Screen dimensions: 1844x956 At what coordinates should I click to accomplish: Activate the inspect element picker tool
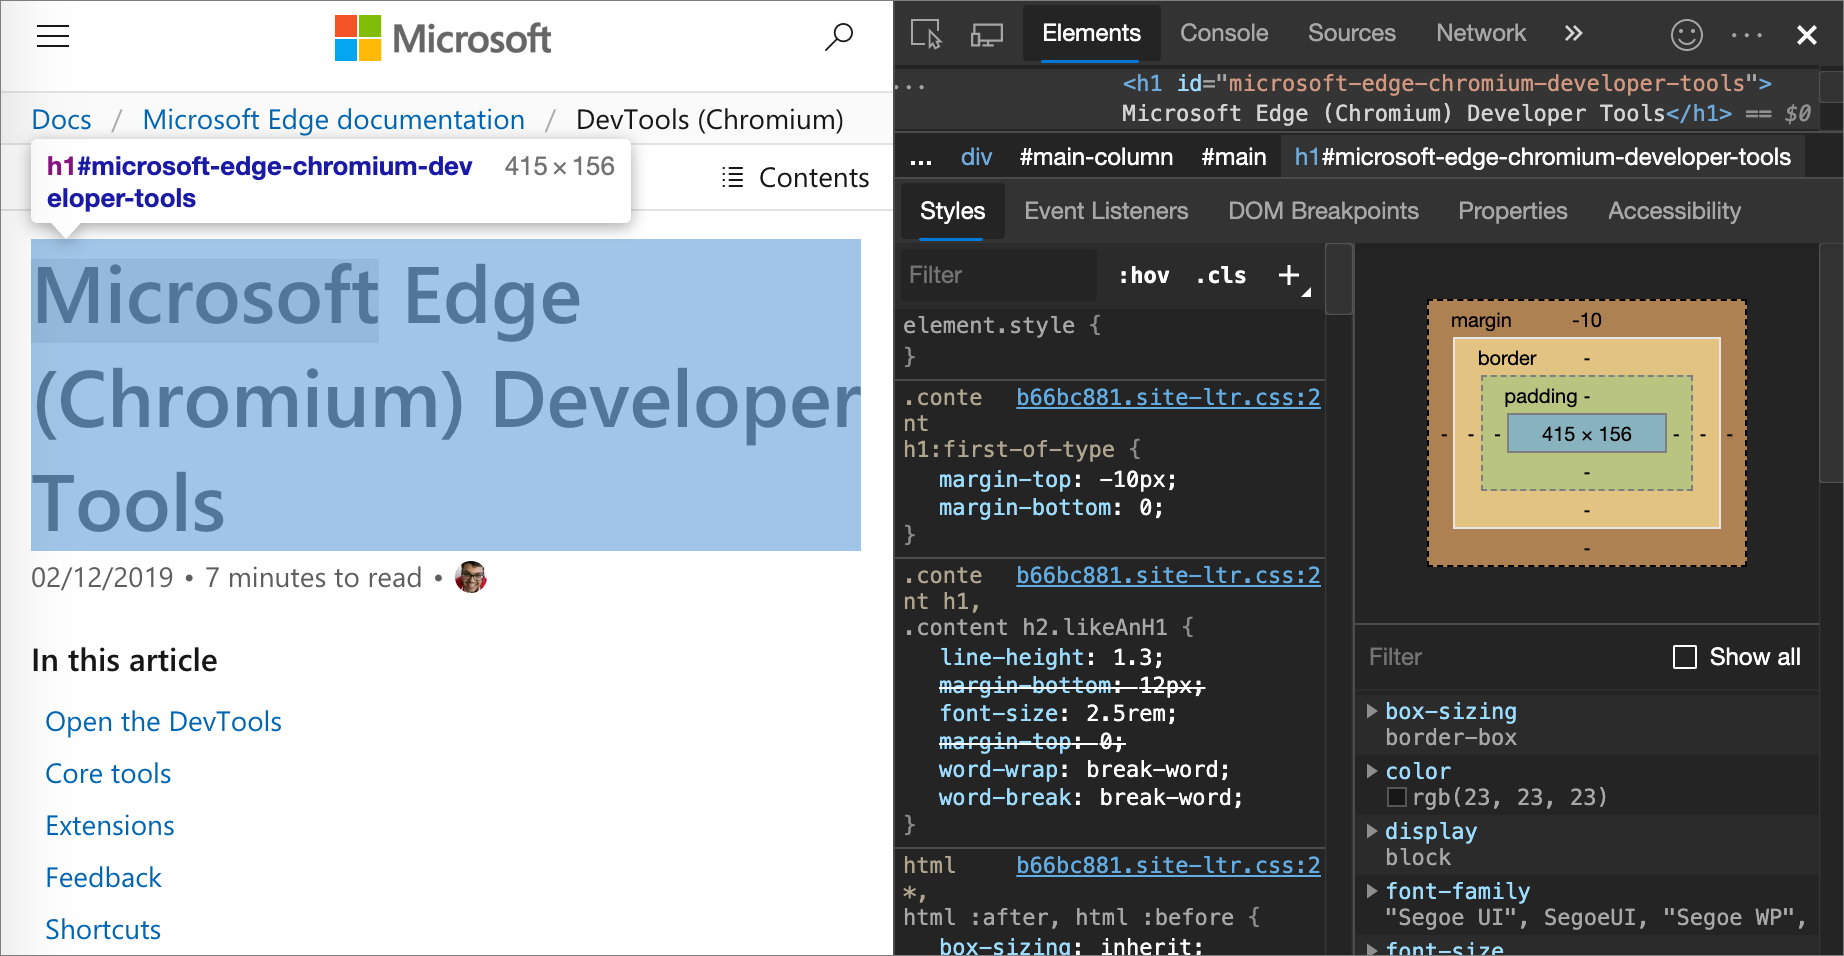click(x=926, y=34)
